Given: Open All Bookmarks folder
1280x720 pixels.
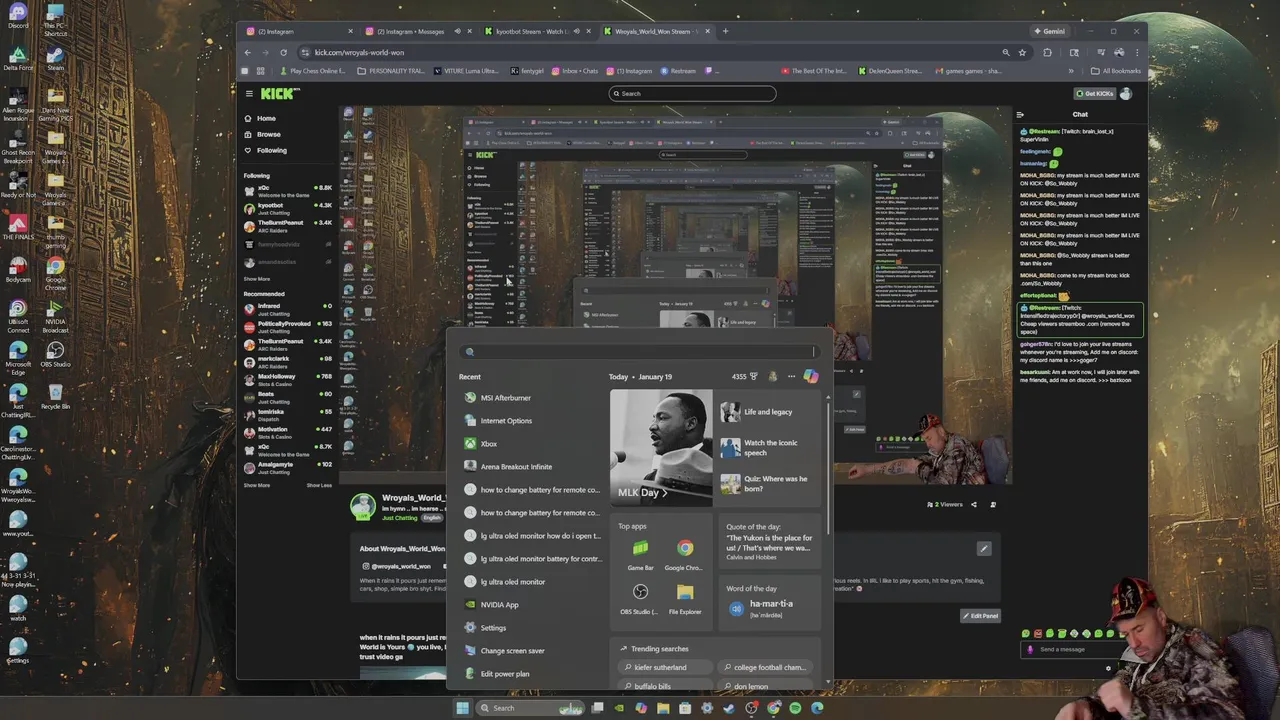Looking at the screenshot, I should (1116, 71).
